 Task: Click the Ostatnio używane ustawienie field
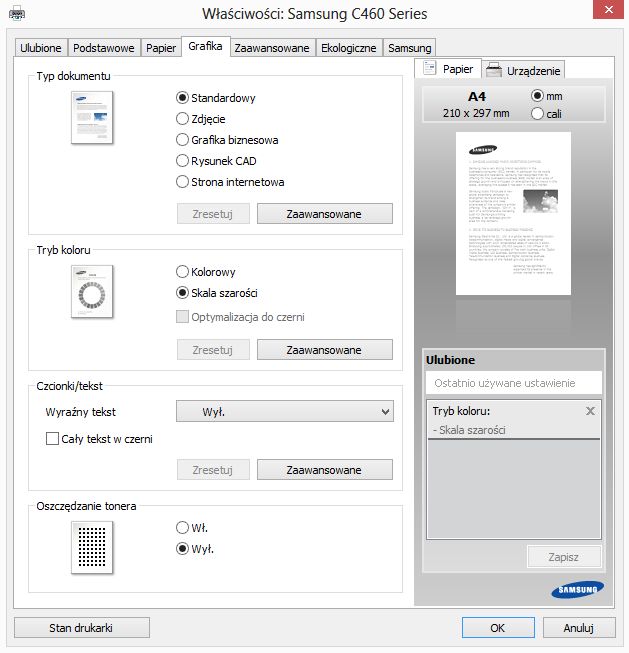click(x=514, y=383)
